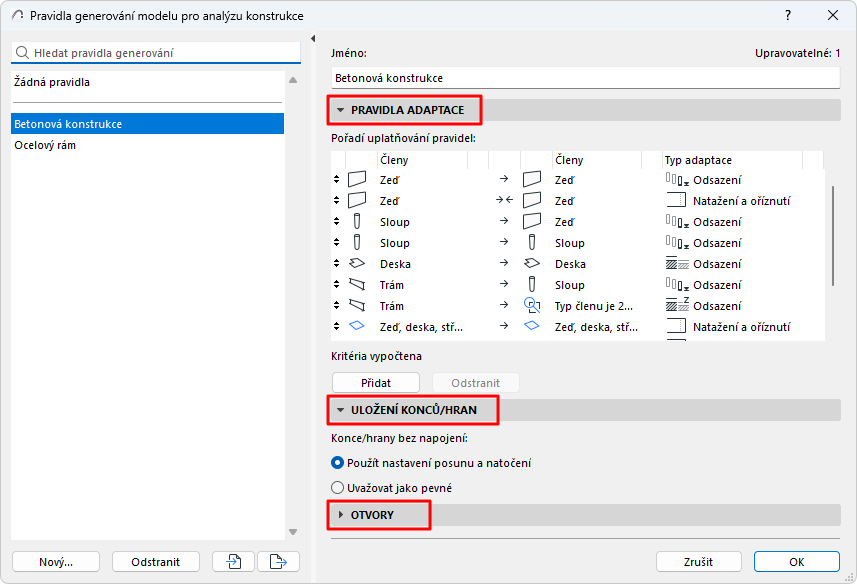Click the magnifier 'Typ členu je 2...' icon
Image resolution: width=857 pixels, height=584 pixels.
pyautogui.click(x=532, y=306)
